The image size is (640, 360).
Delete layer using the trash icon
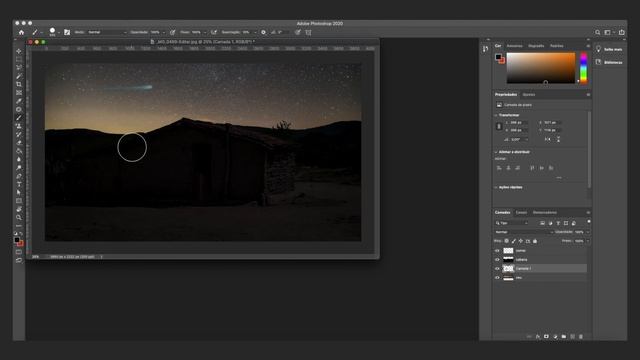pyautogui.click(x=581, y=337)
